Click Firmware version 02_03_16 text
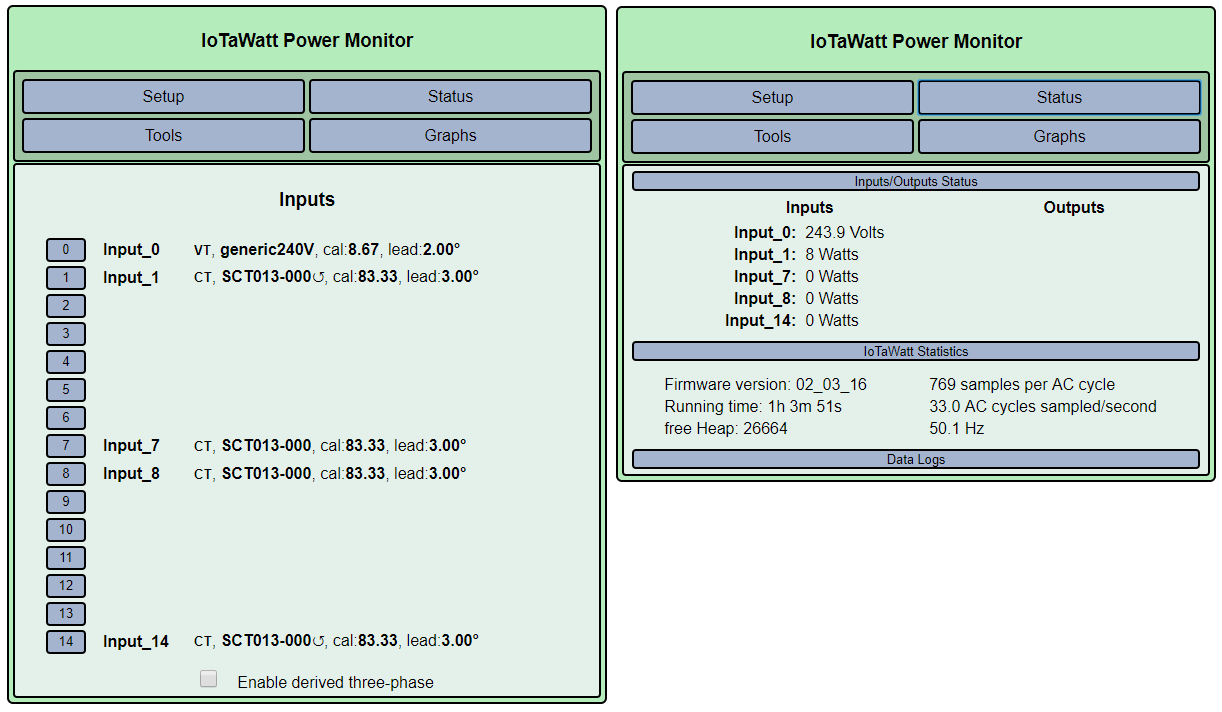Image resolution: width=1222 pixels, height=712 pixels. click(766, 385)
